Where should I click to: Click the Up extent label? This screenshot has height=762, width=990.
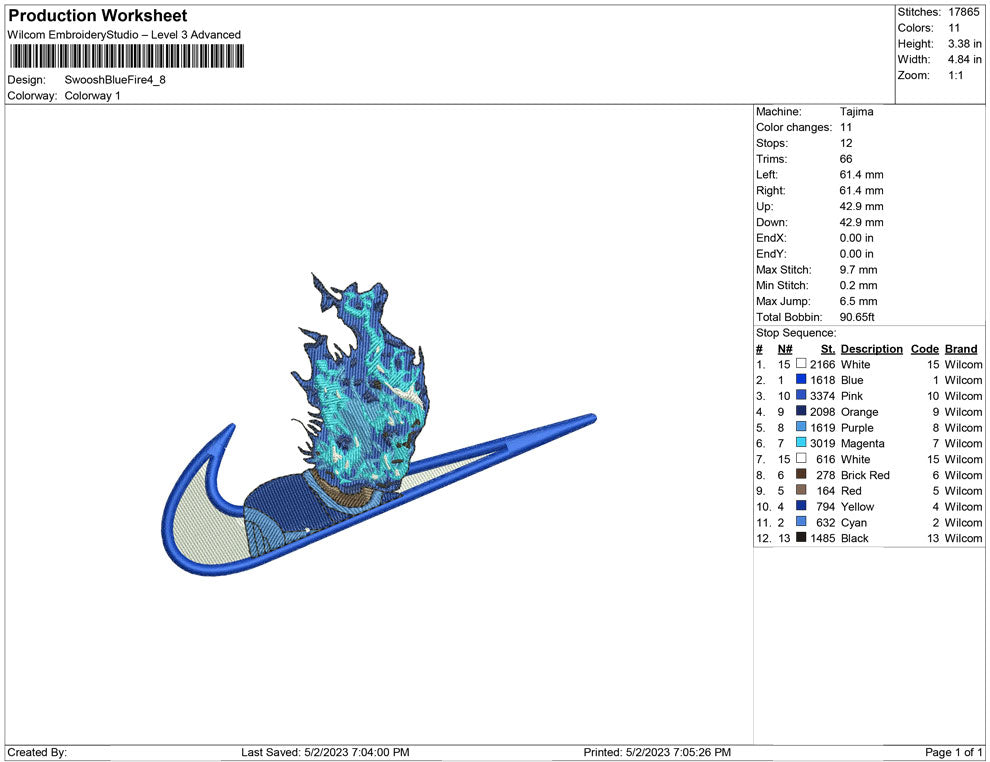pyautogui.click(x=764, y=206)
